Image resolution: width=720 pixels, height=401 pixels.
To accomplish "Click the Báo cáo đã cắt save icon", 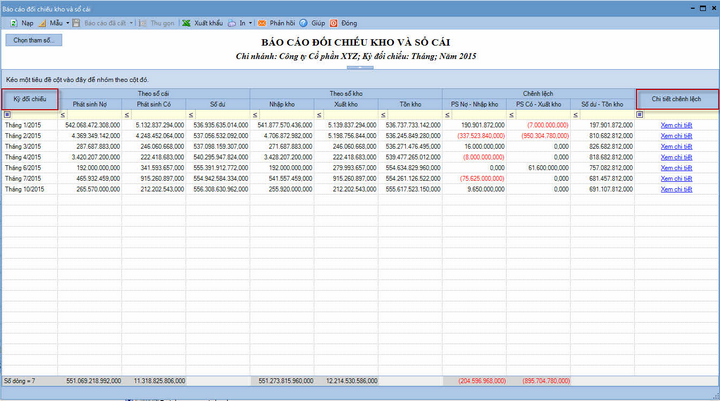I will coord(76,23).
